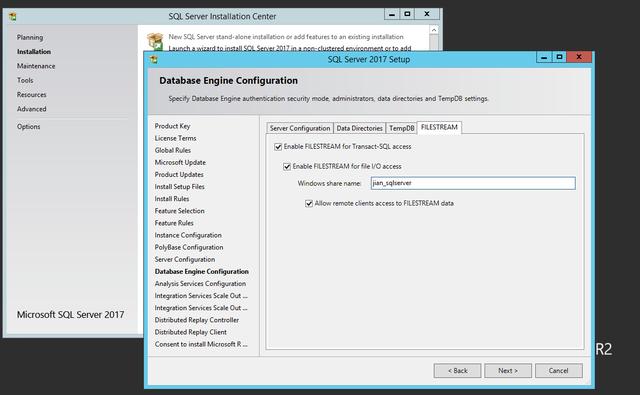Select the Product Updates step
The image size is (640, 395).
coord(179,175)
